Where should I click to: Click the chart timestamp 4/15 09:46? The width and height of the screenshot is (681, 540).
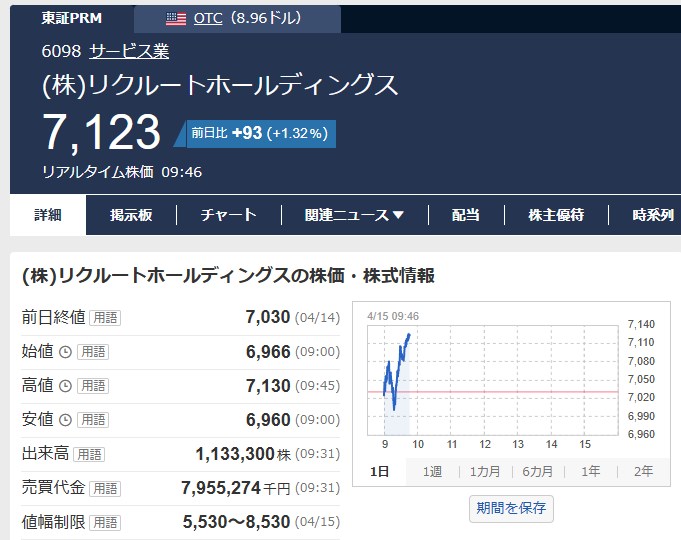click(393, 316)
